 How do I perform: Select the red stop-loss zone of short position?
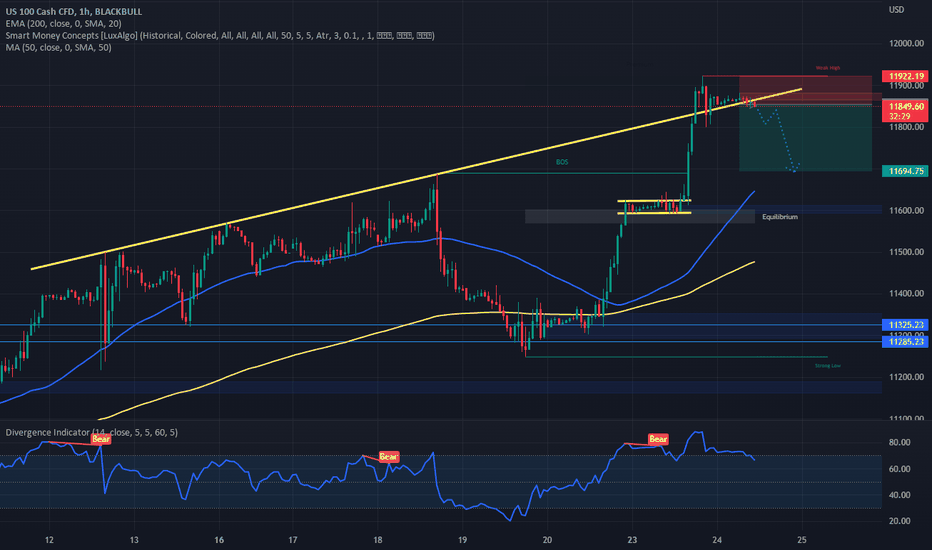pos(805,90)
